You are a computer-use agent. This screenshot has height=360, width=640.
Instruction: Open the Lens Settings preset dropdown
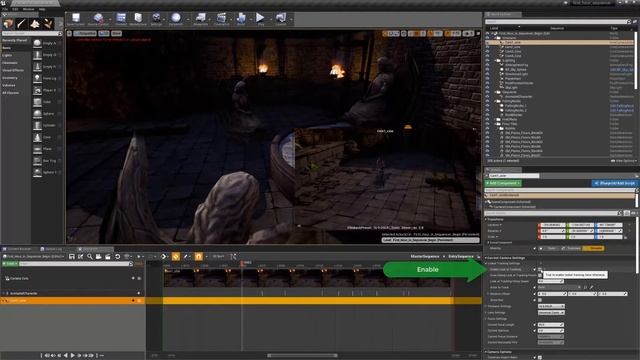pos(551,313)
